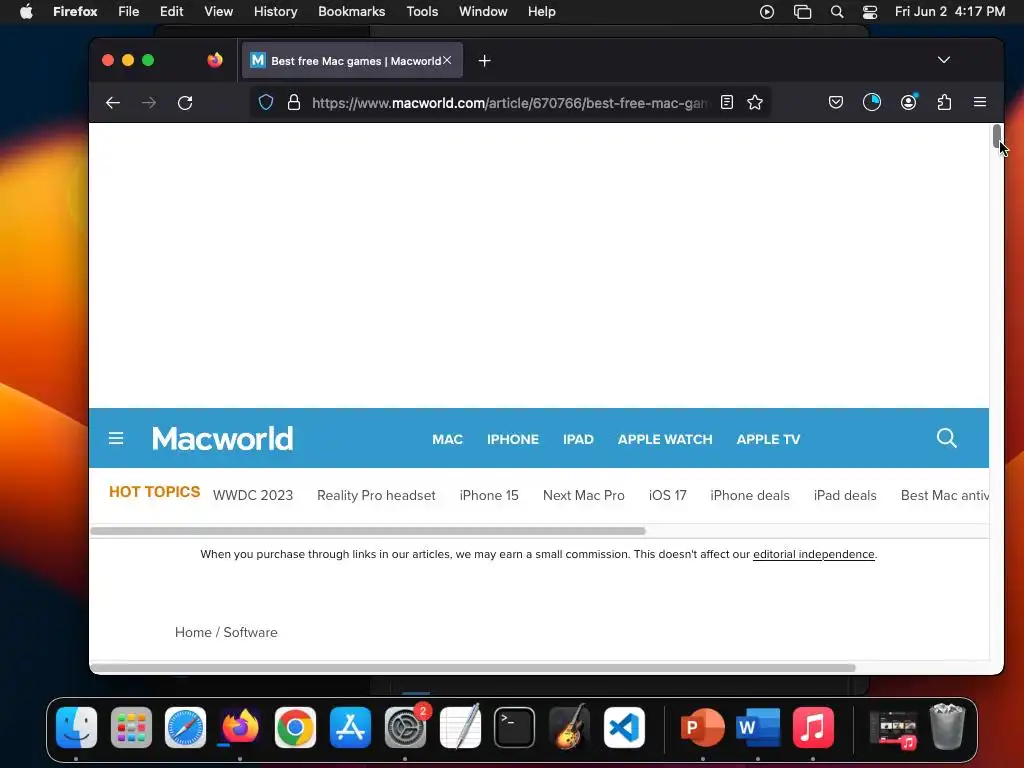Click the Macworld logo
The image size is (1024, 768).
[223, 438]
